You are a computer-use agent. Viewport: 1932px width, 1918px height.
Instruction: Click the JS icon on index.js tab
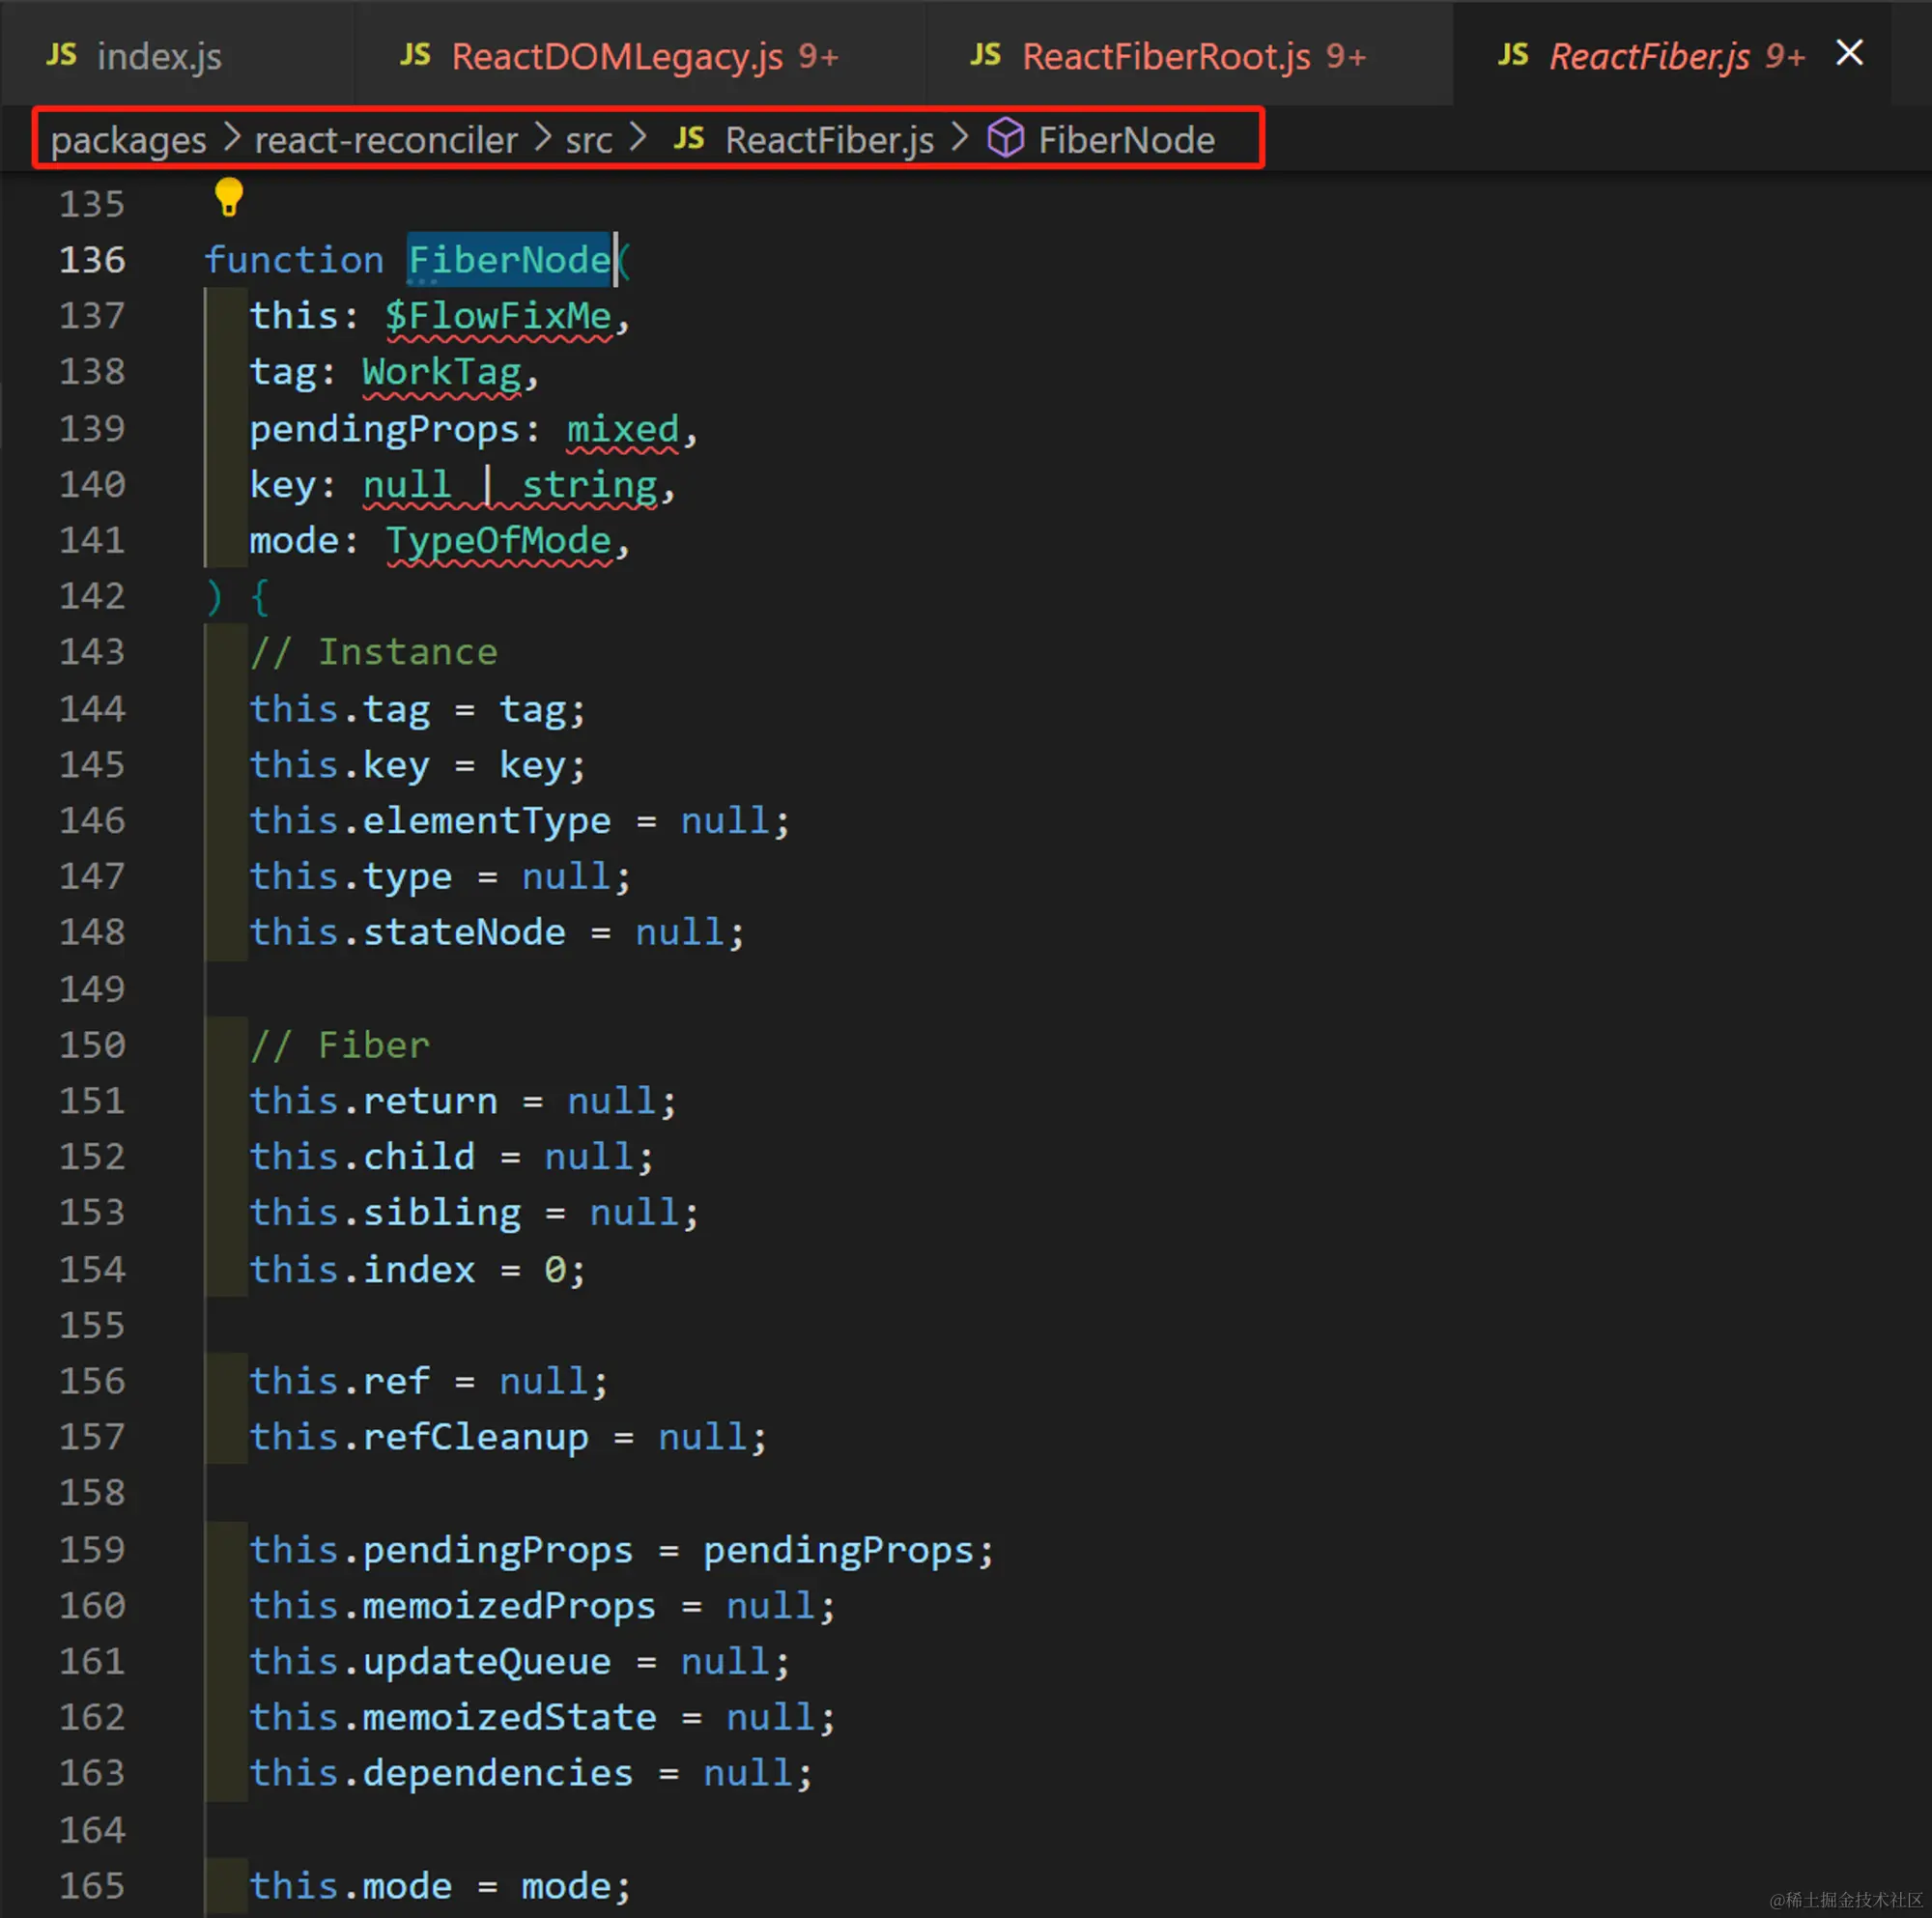pos(62,55)
